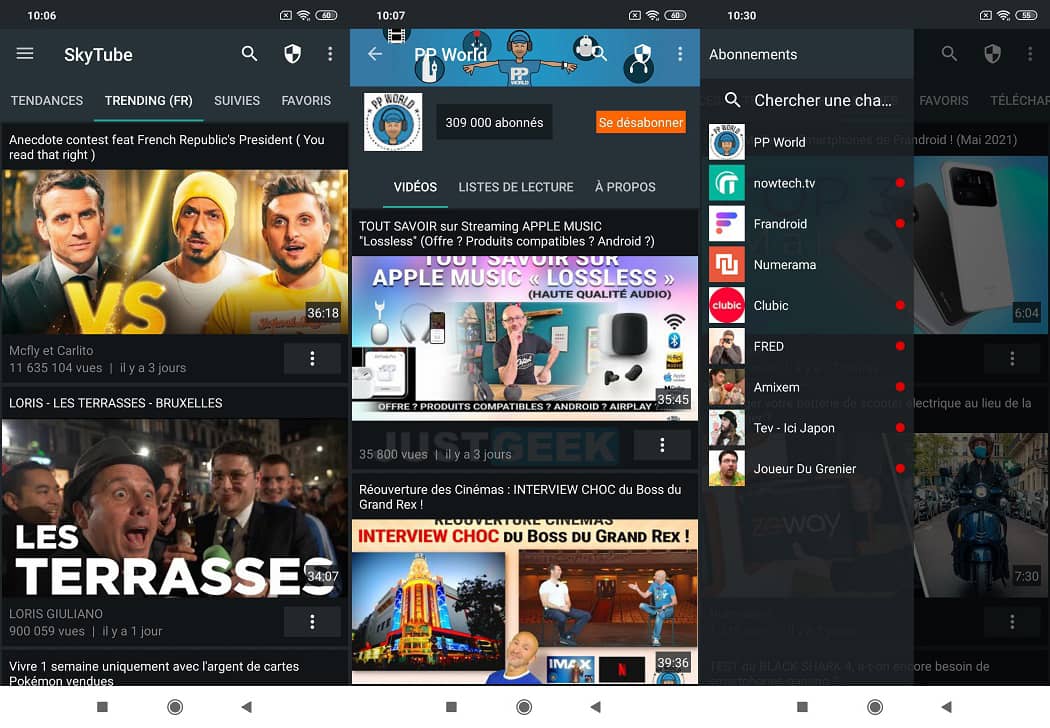The height and width of the screenshot is (728, 1050).
Task: Tap LORIS - LES TERRASSES - BRUXELLES title
Action: click(116, 403)
